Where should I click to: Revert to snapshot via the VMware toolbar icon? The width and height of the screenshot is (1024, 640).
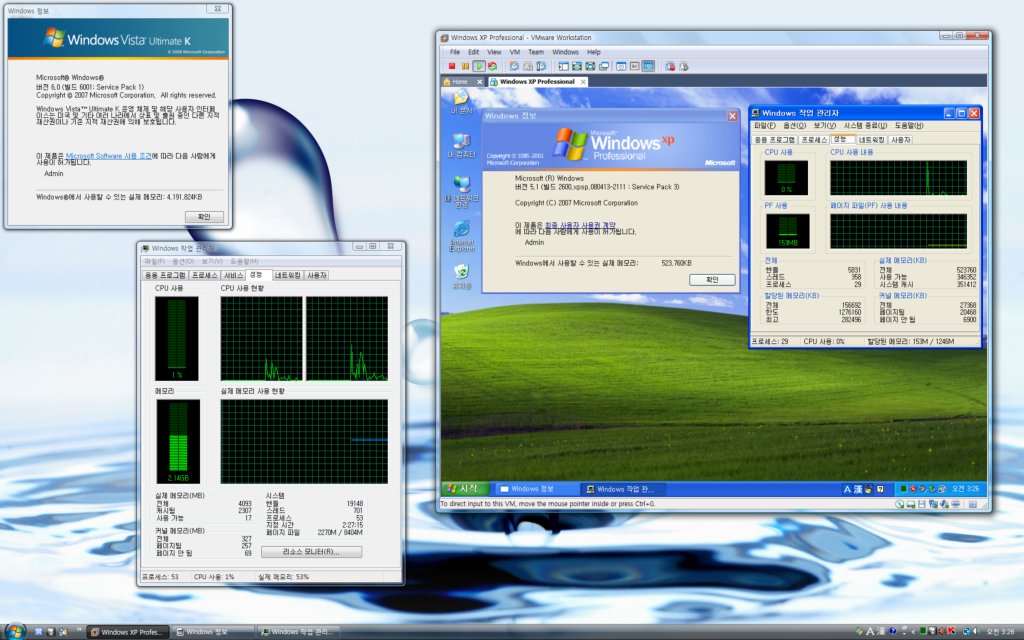pyautogui.click(x=528, y=66)
